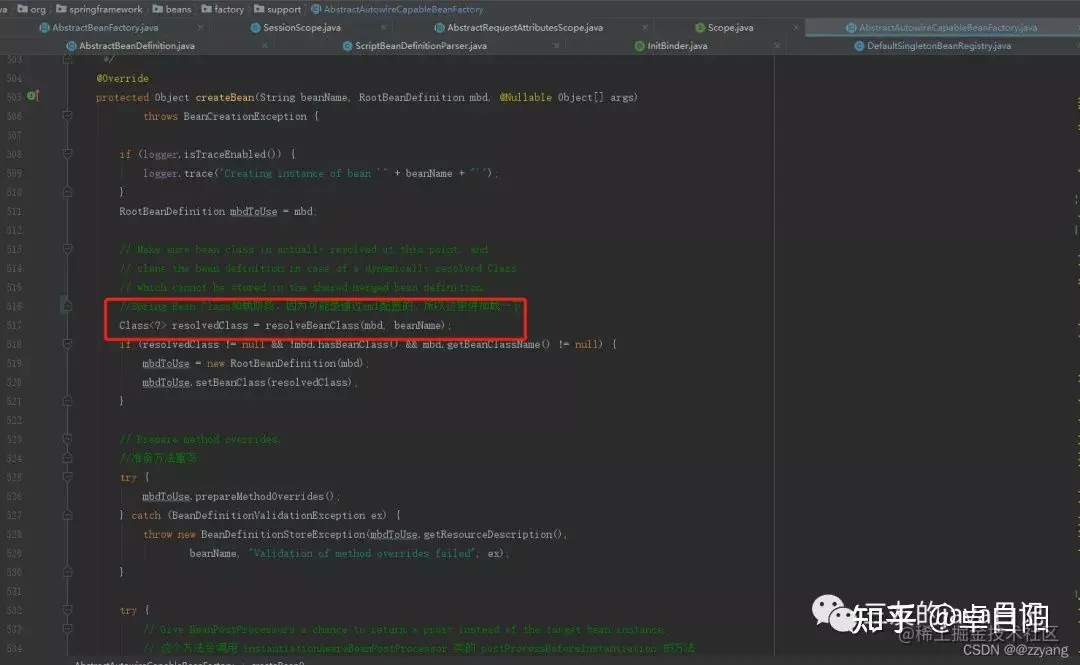Select the InitBinder.java tab
The height and width of the screenshot is (665, 1080).
677,46
